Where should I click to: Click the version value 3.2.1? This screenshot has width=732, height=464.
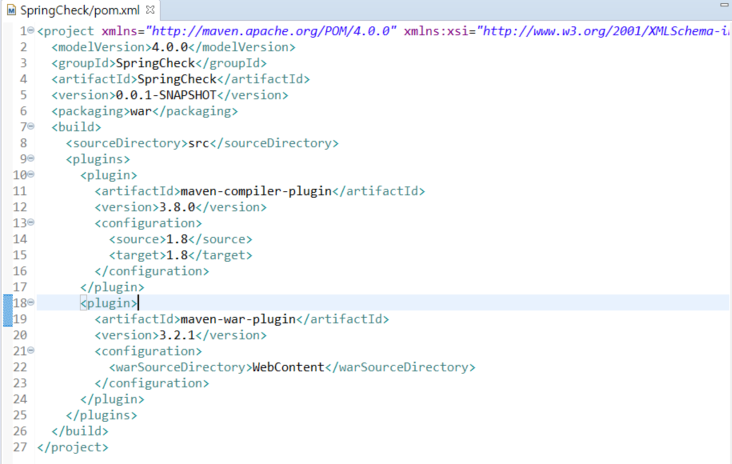coord(177,335)
